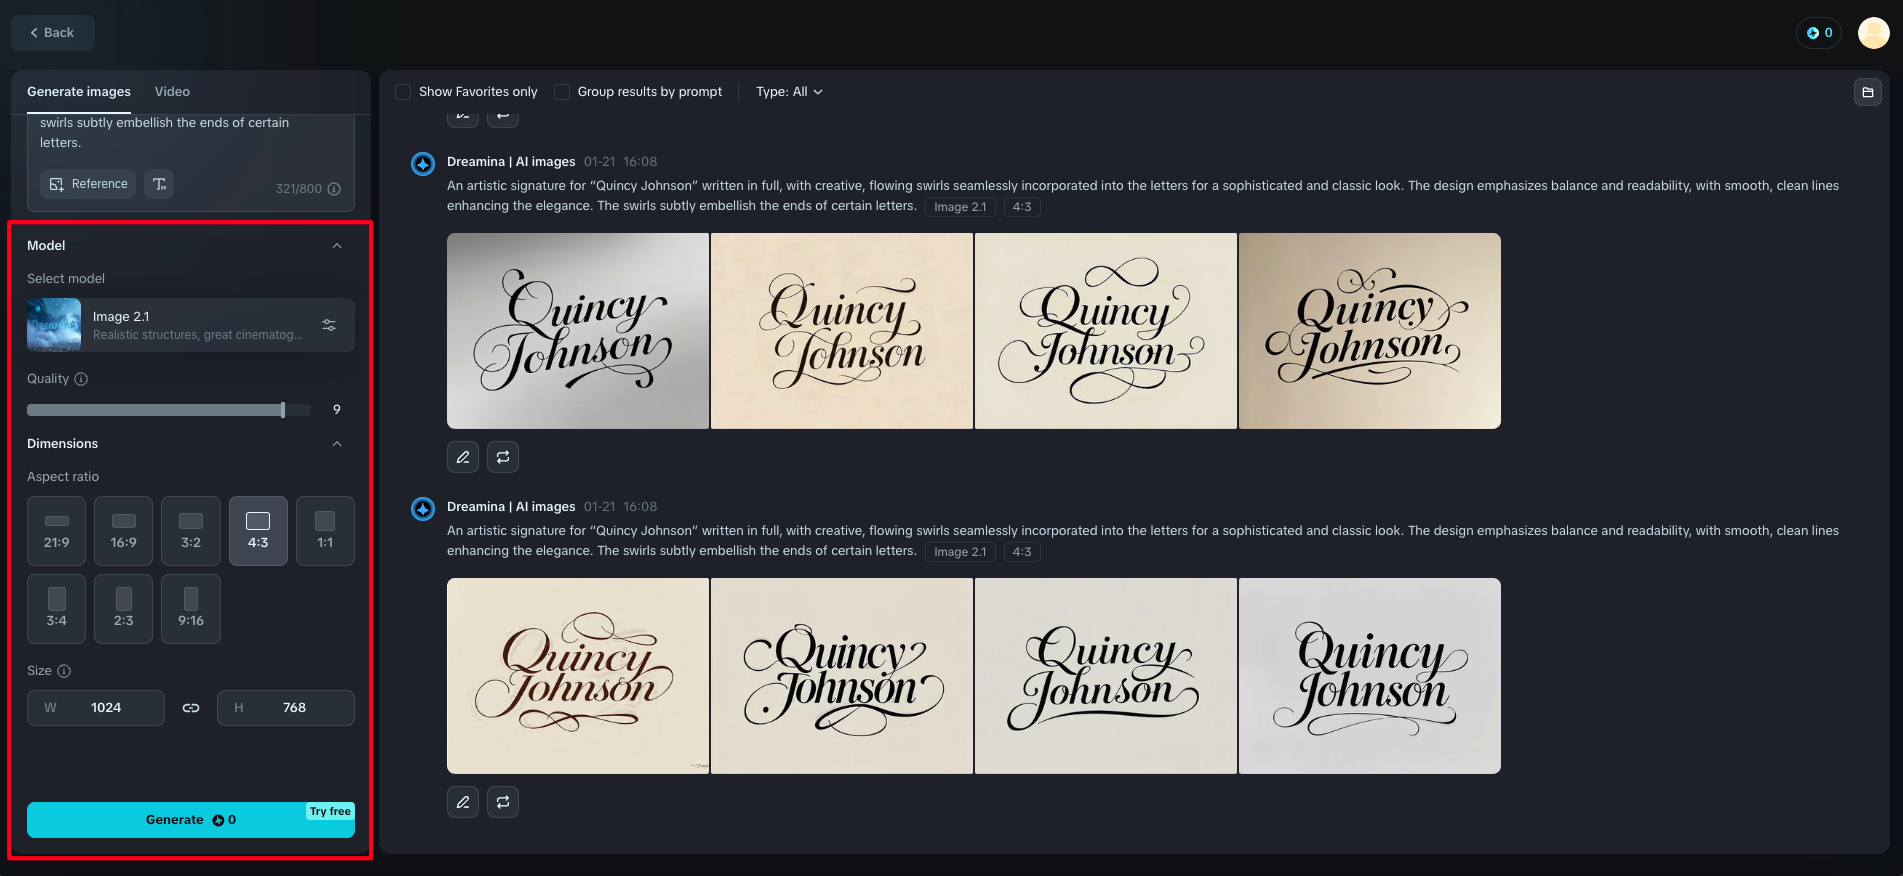Screen dimensions: 1903x876
Task: Collapse the Model section
Action: pos(337,246)
